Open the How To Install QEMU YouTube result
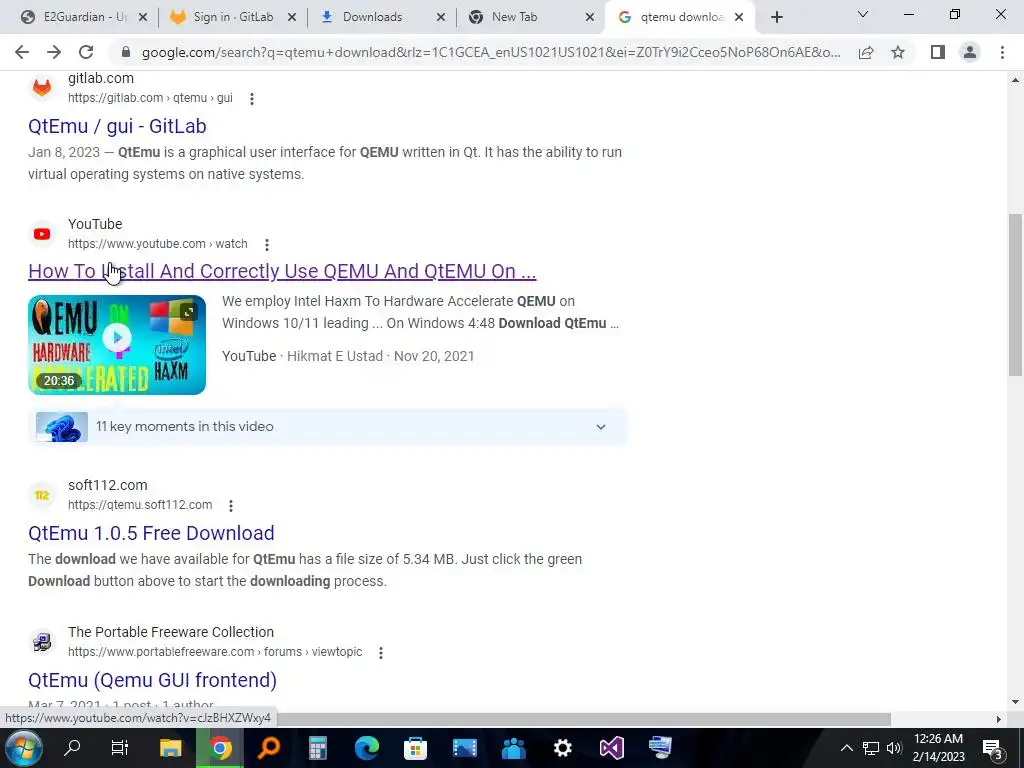The width and height of the screenshot is (1024, 768). tap(282, 271)
